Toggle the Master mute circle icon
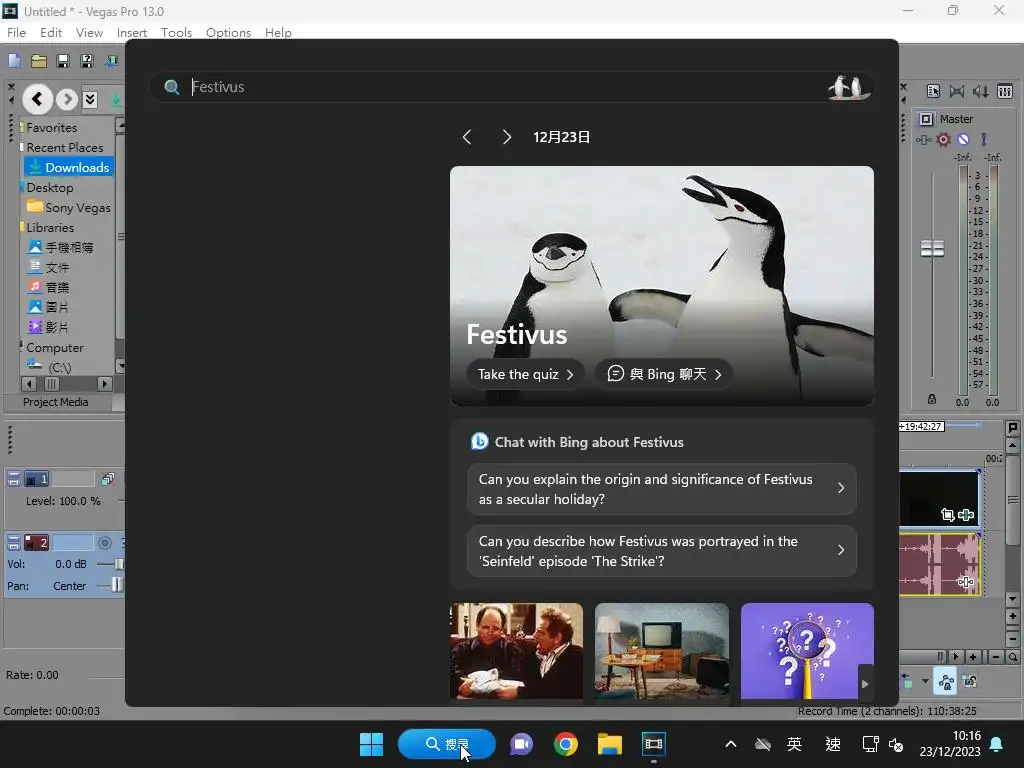1024x768 pixels. click(963, 139)
